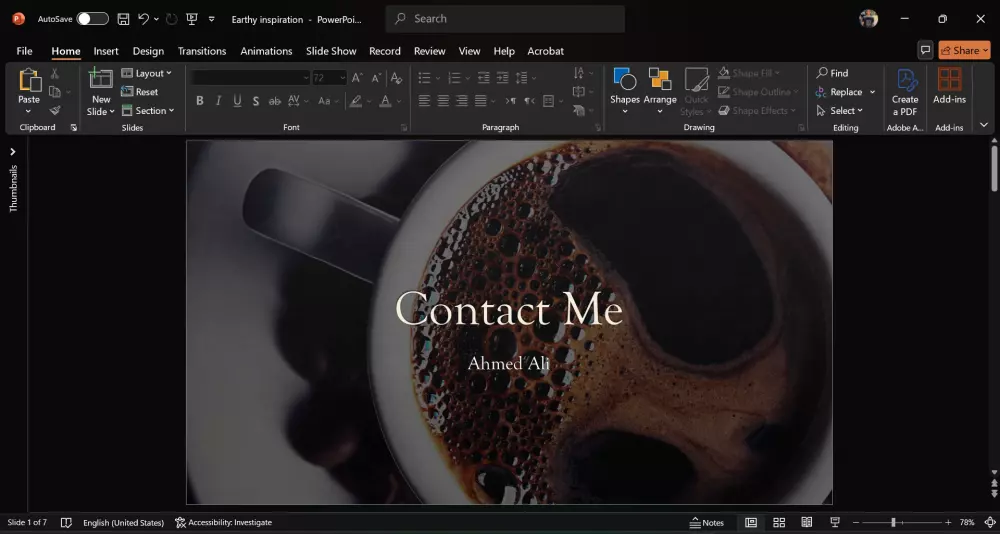Open Section dropdown
1000x534 pixels.
(148, 110)
